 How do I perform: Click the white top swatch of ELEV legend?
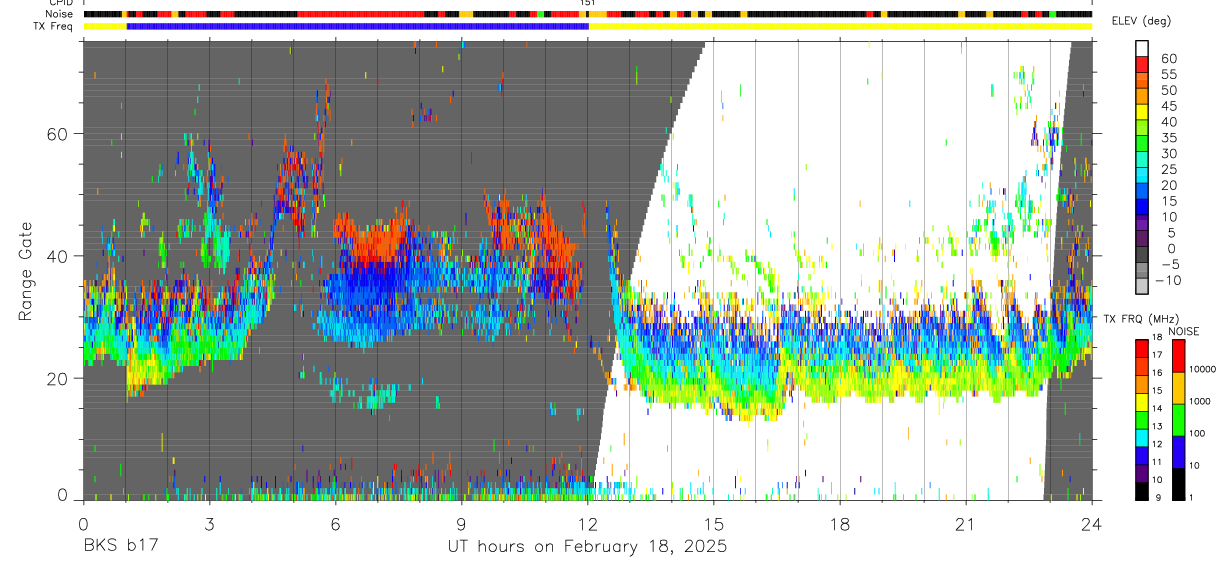(1142, 50)
